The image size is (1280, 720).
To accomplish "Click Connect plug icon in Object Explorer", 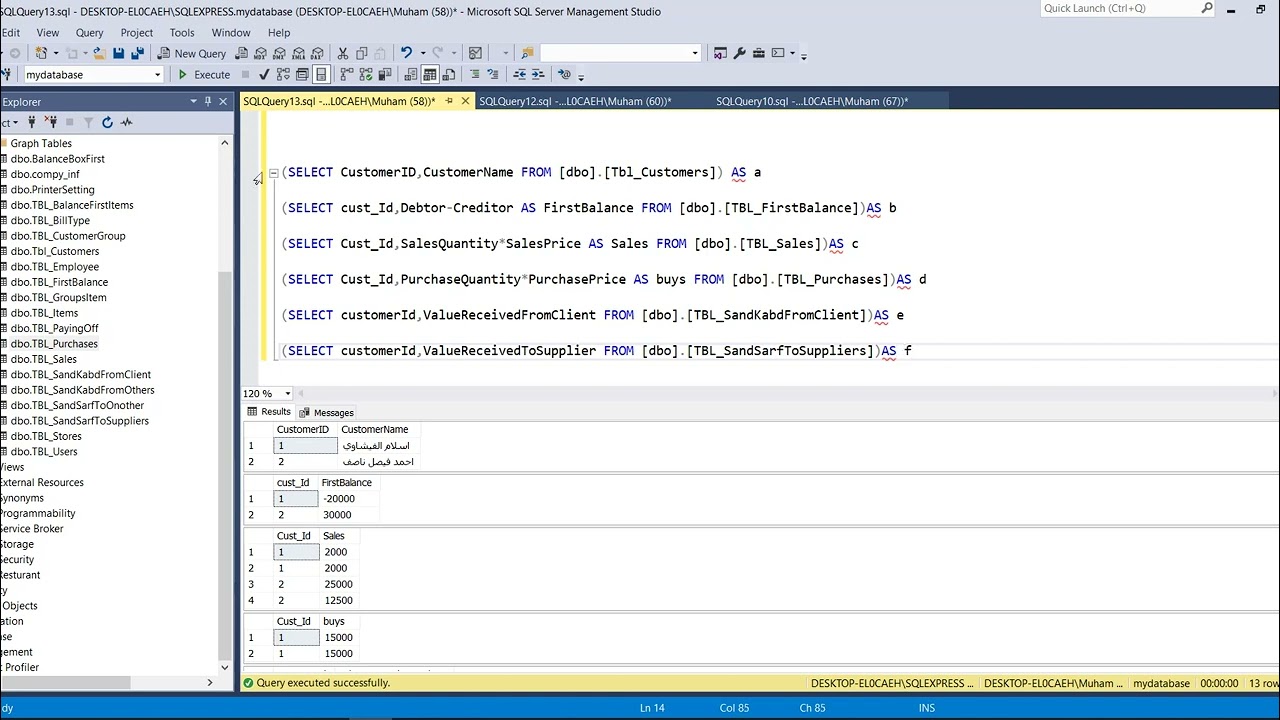I will click(x=32, y=122).
